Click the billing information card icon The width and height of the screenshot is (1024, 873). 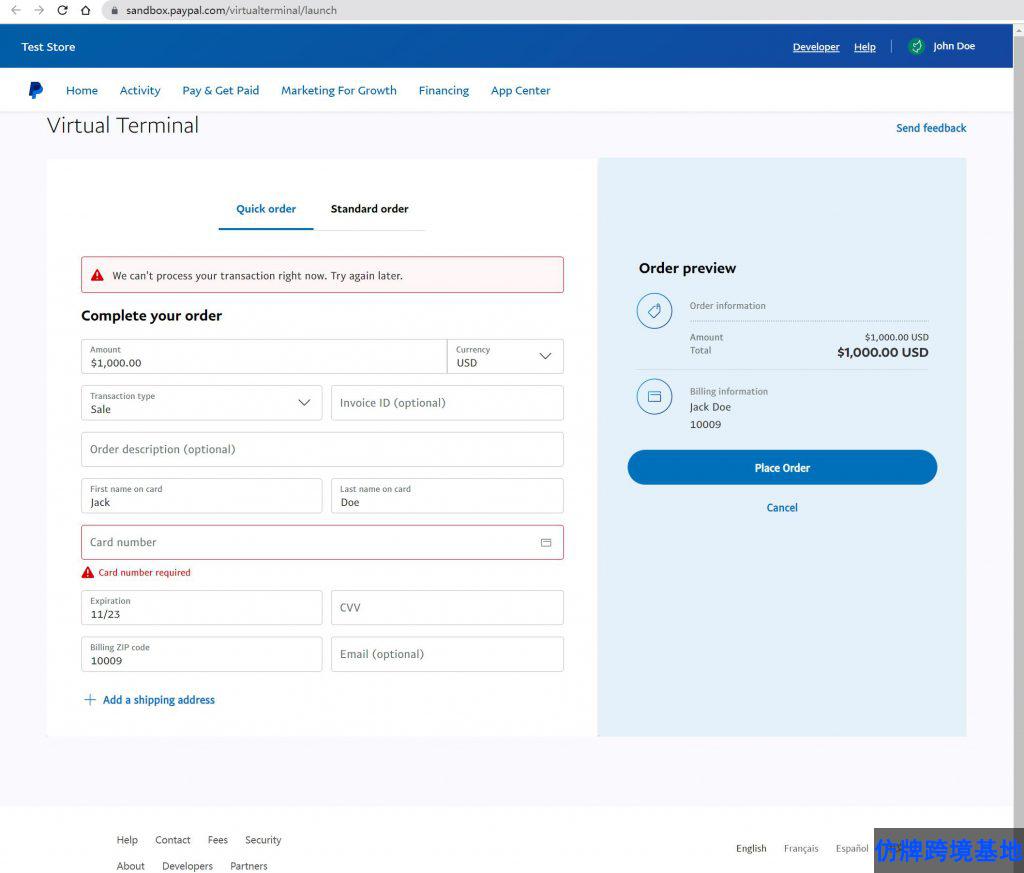[654, 397]
